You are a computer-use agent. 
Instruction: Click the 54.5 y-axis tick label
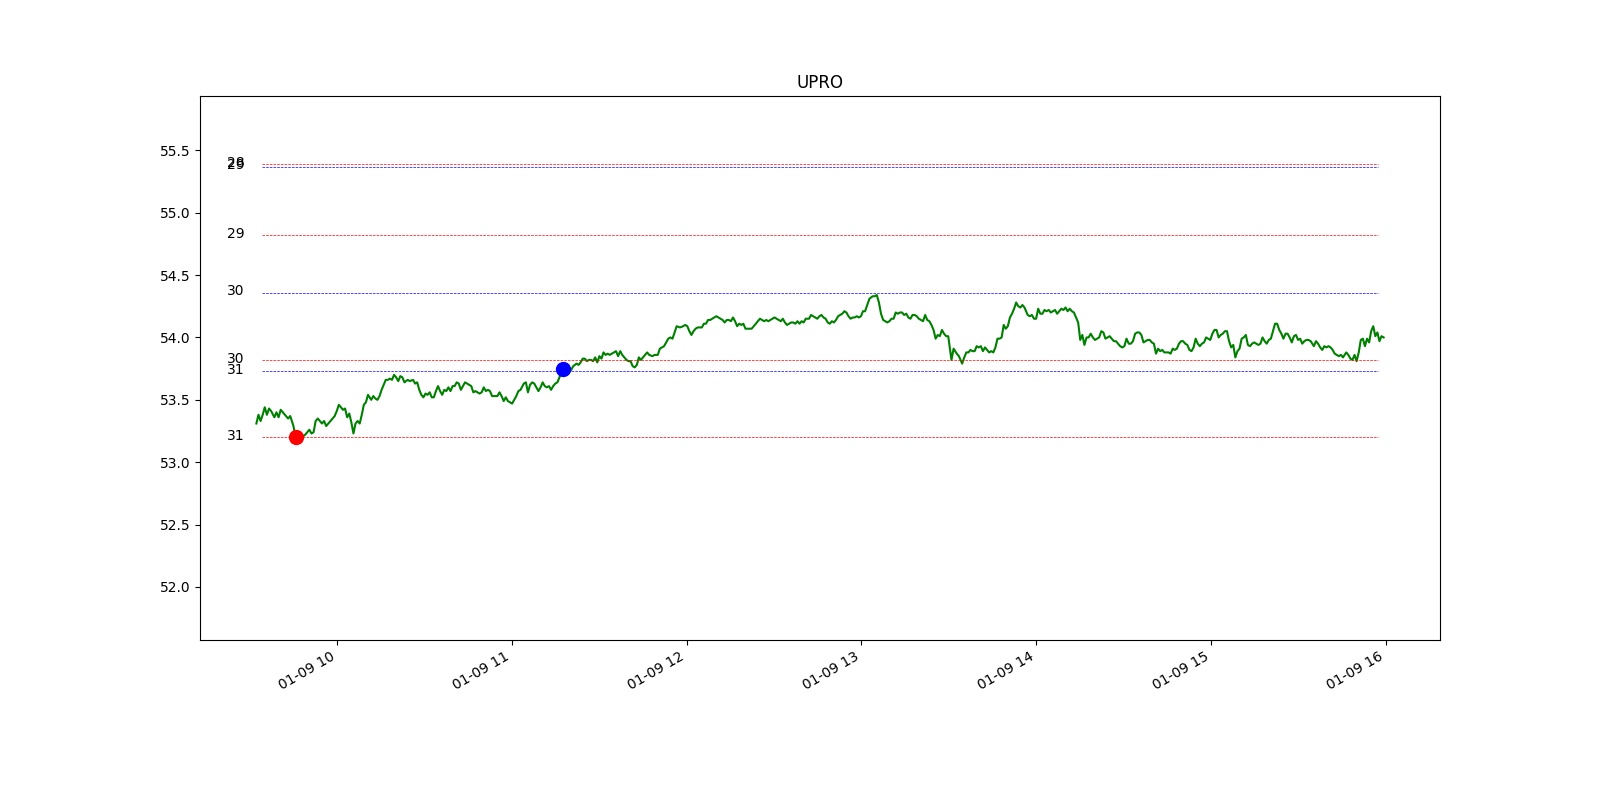coord(174,276)
